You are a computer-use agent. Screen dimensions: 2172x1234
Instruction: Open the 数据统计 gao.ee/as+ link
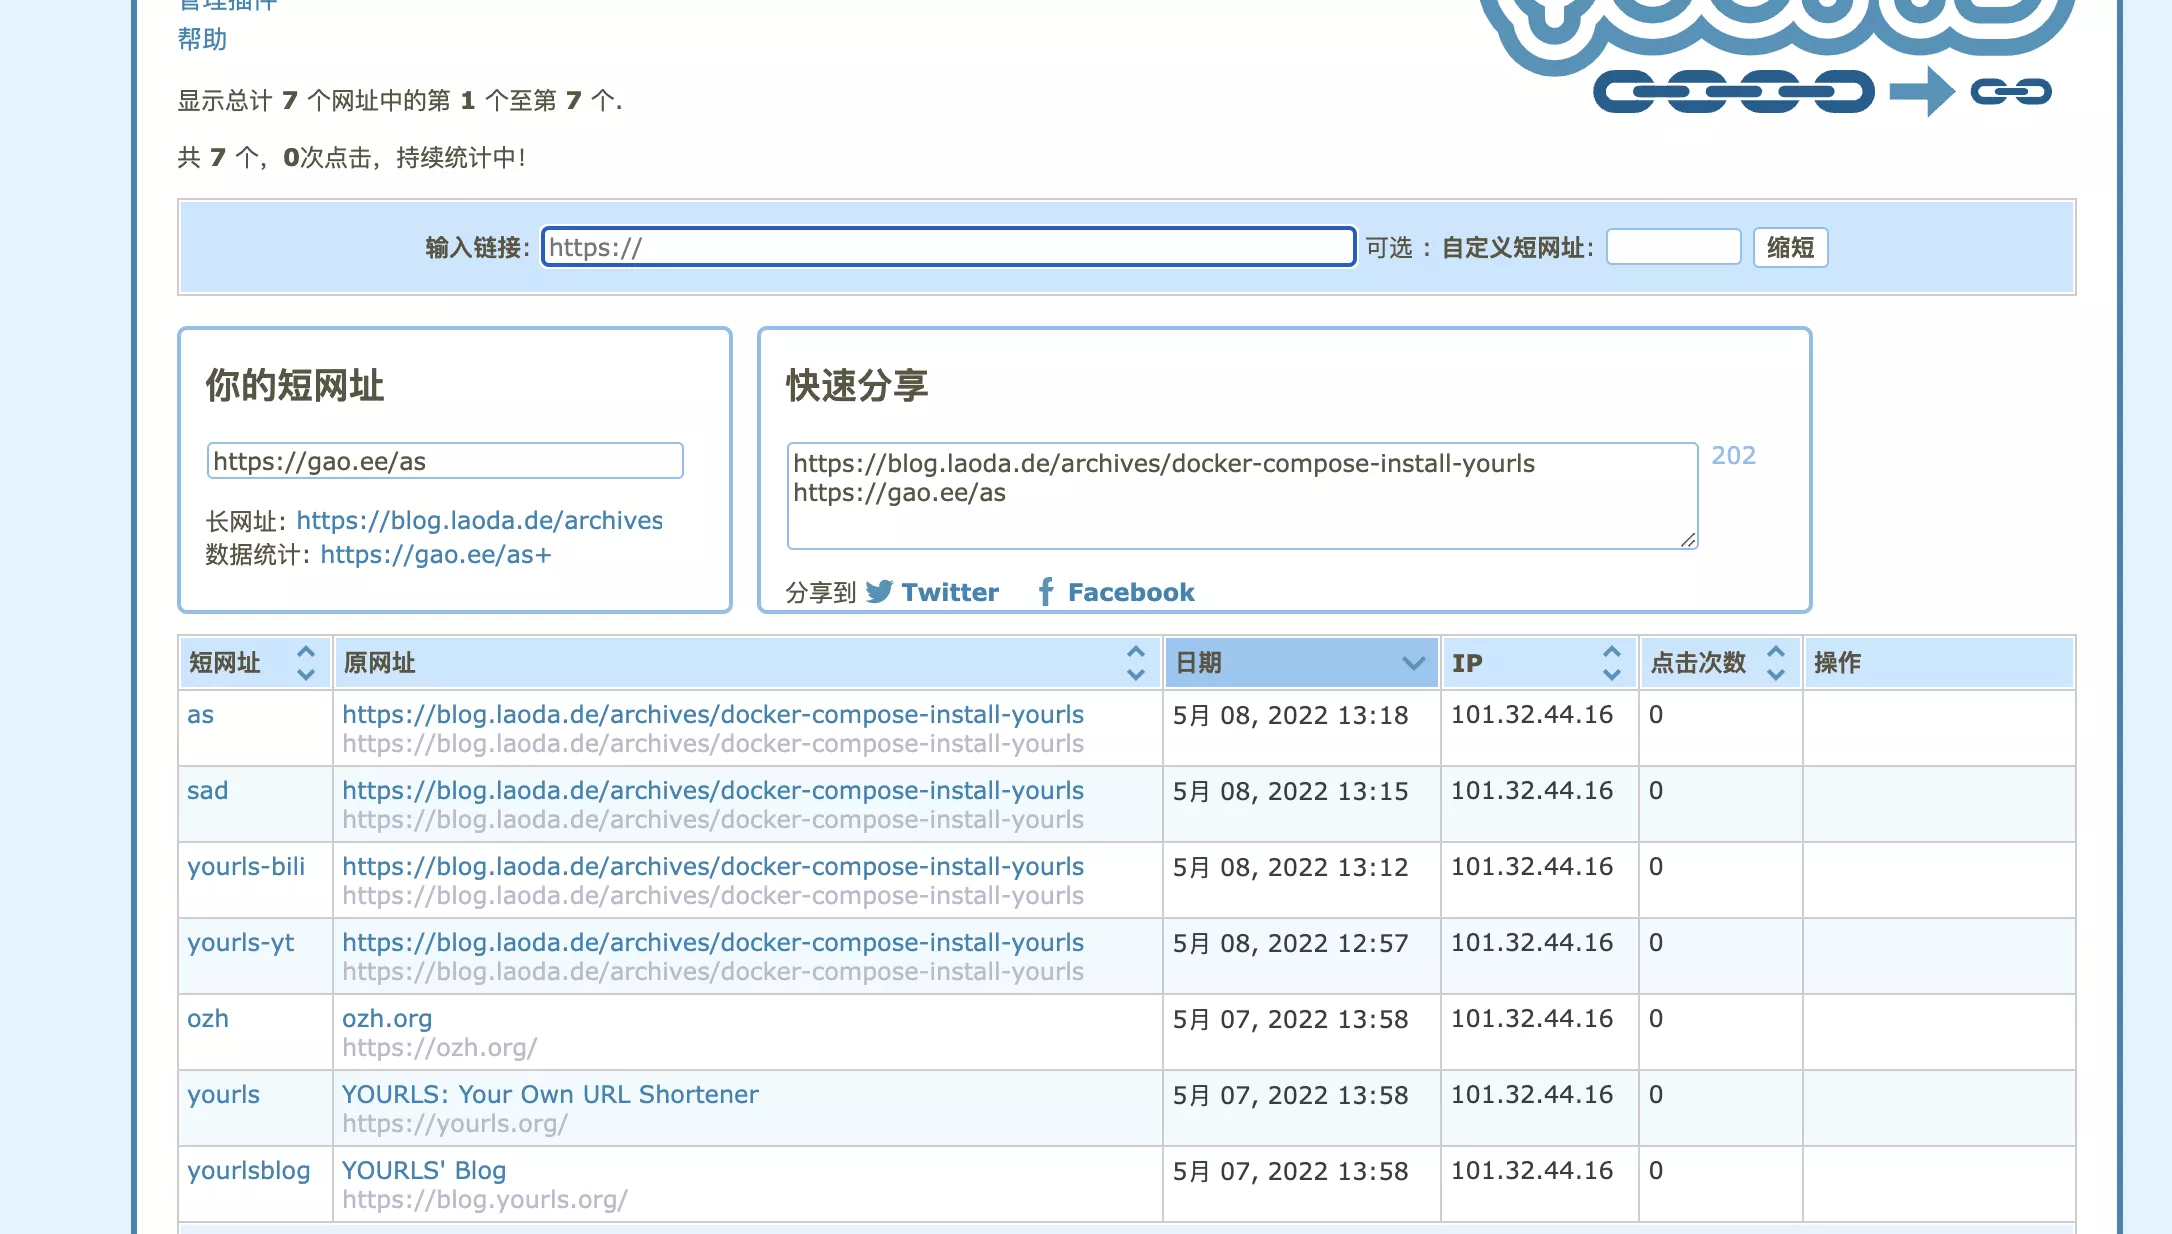pos(435,555)
